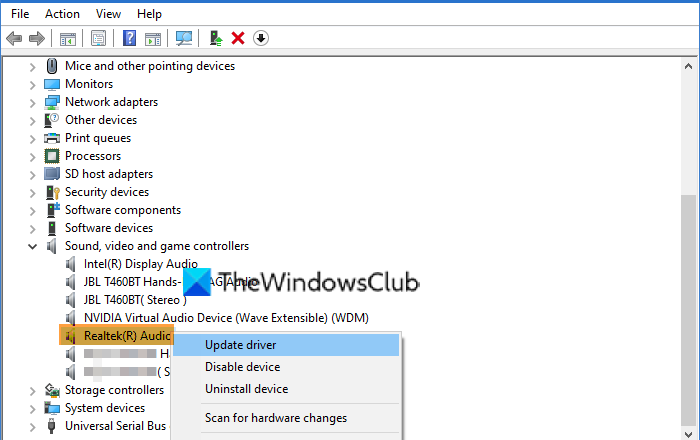Click the Disable device down-arrow icon
Screen dimensions: 700x440
261,38
